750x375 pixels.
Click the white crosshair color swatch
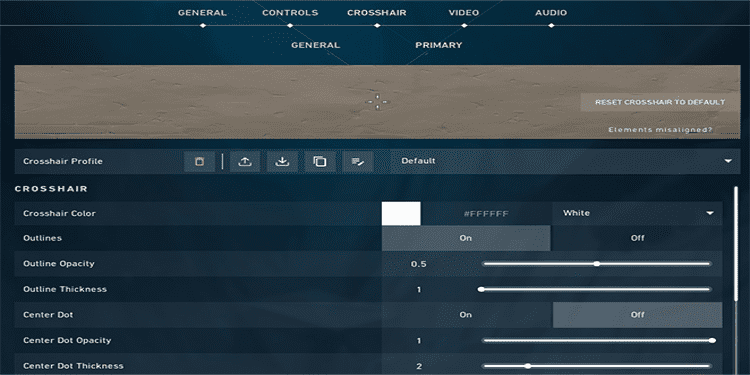401,213
